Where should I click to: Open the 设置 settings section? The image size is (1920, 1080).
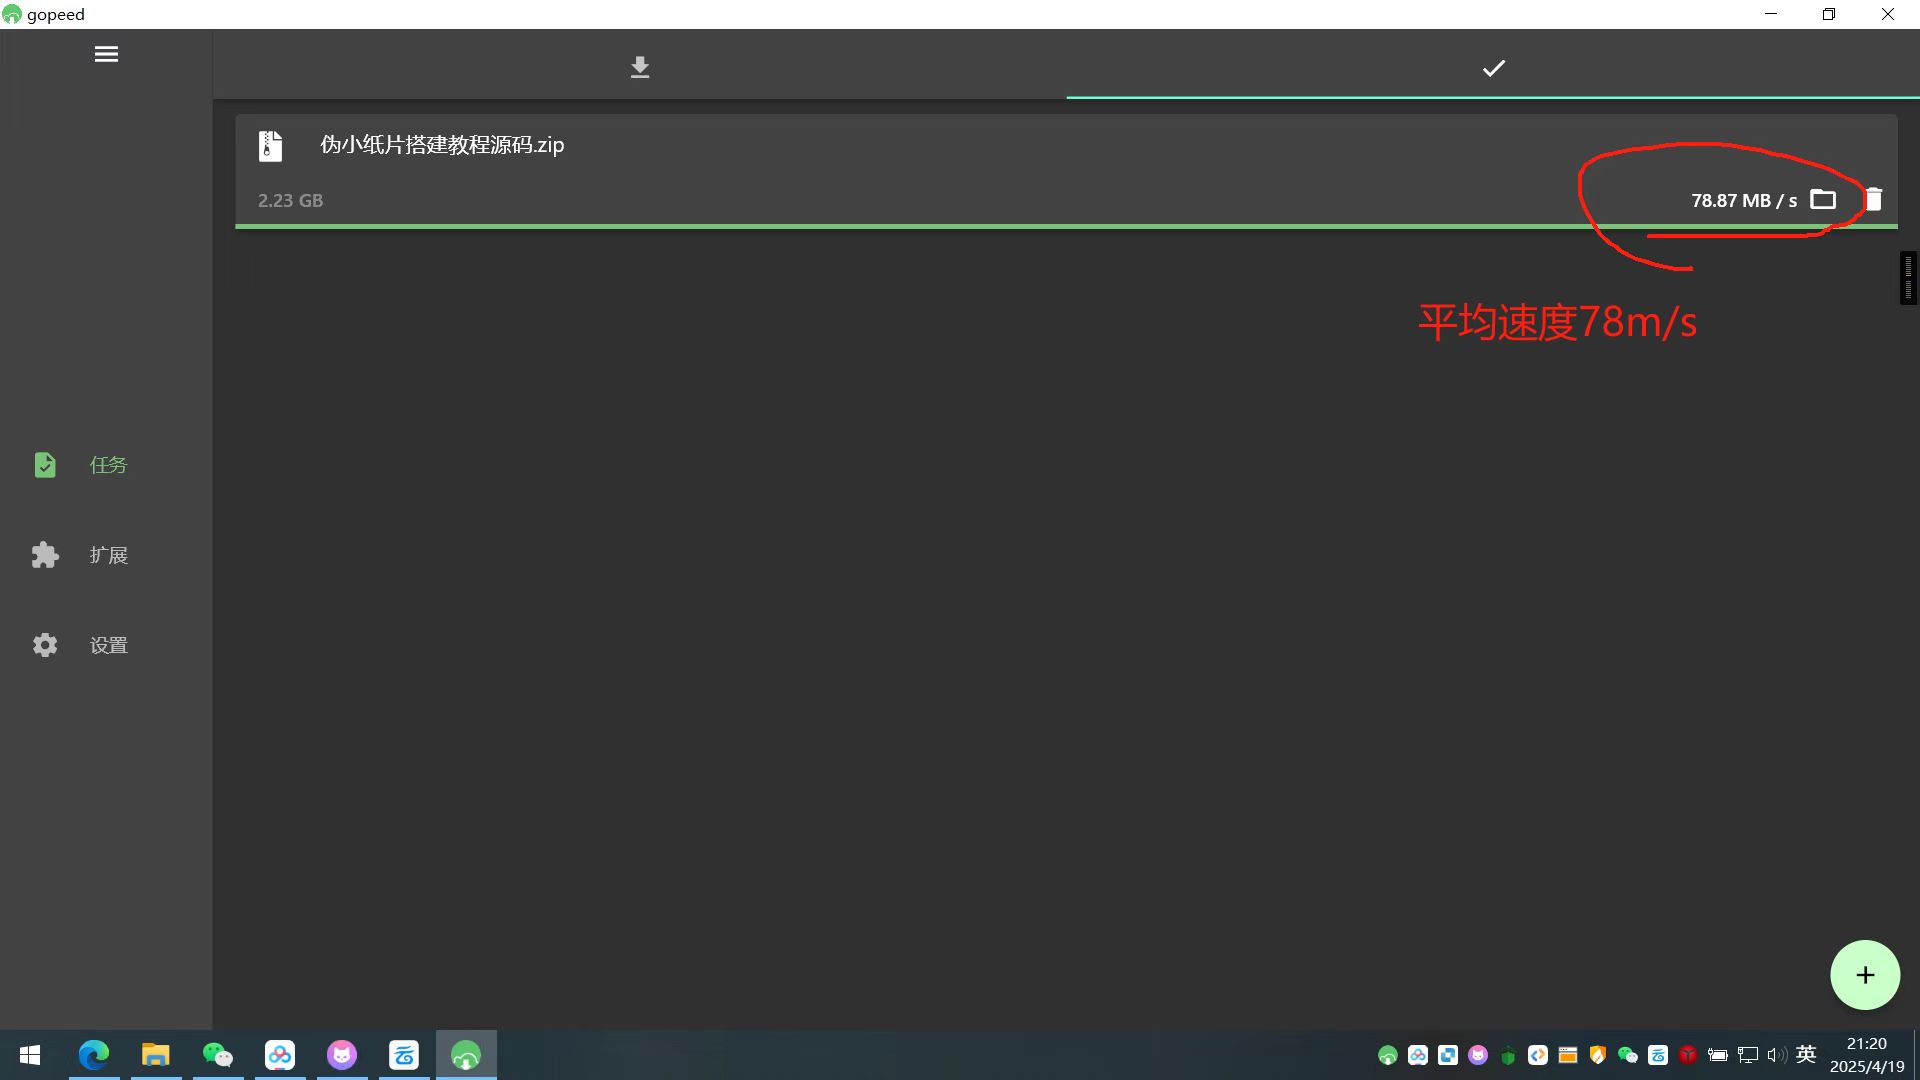tap(108, 645)
